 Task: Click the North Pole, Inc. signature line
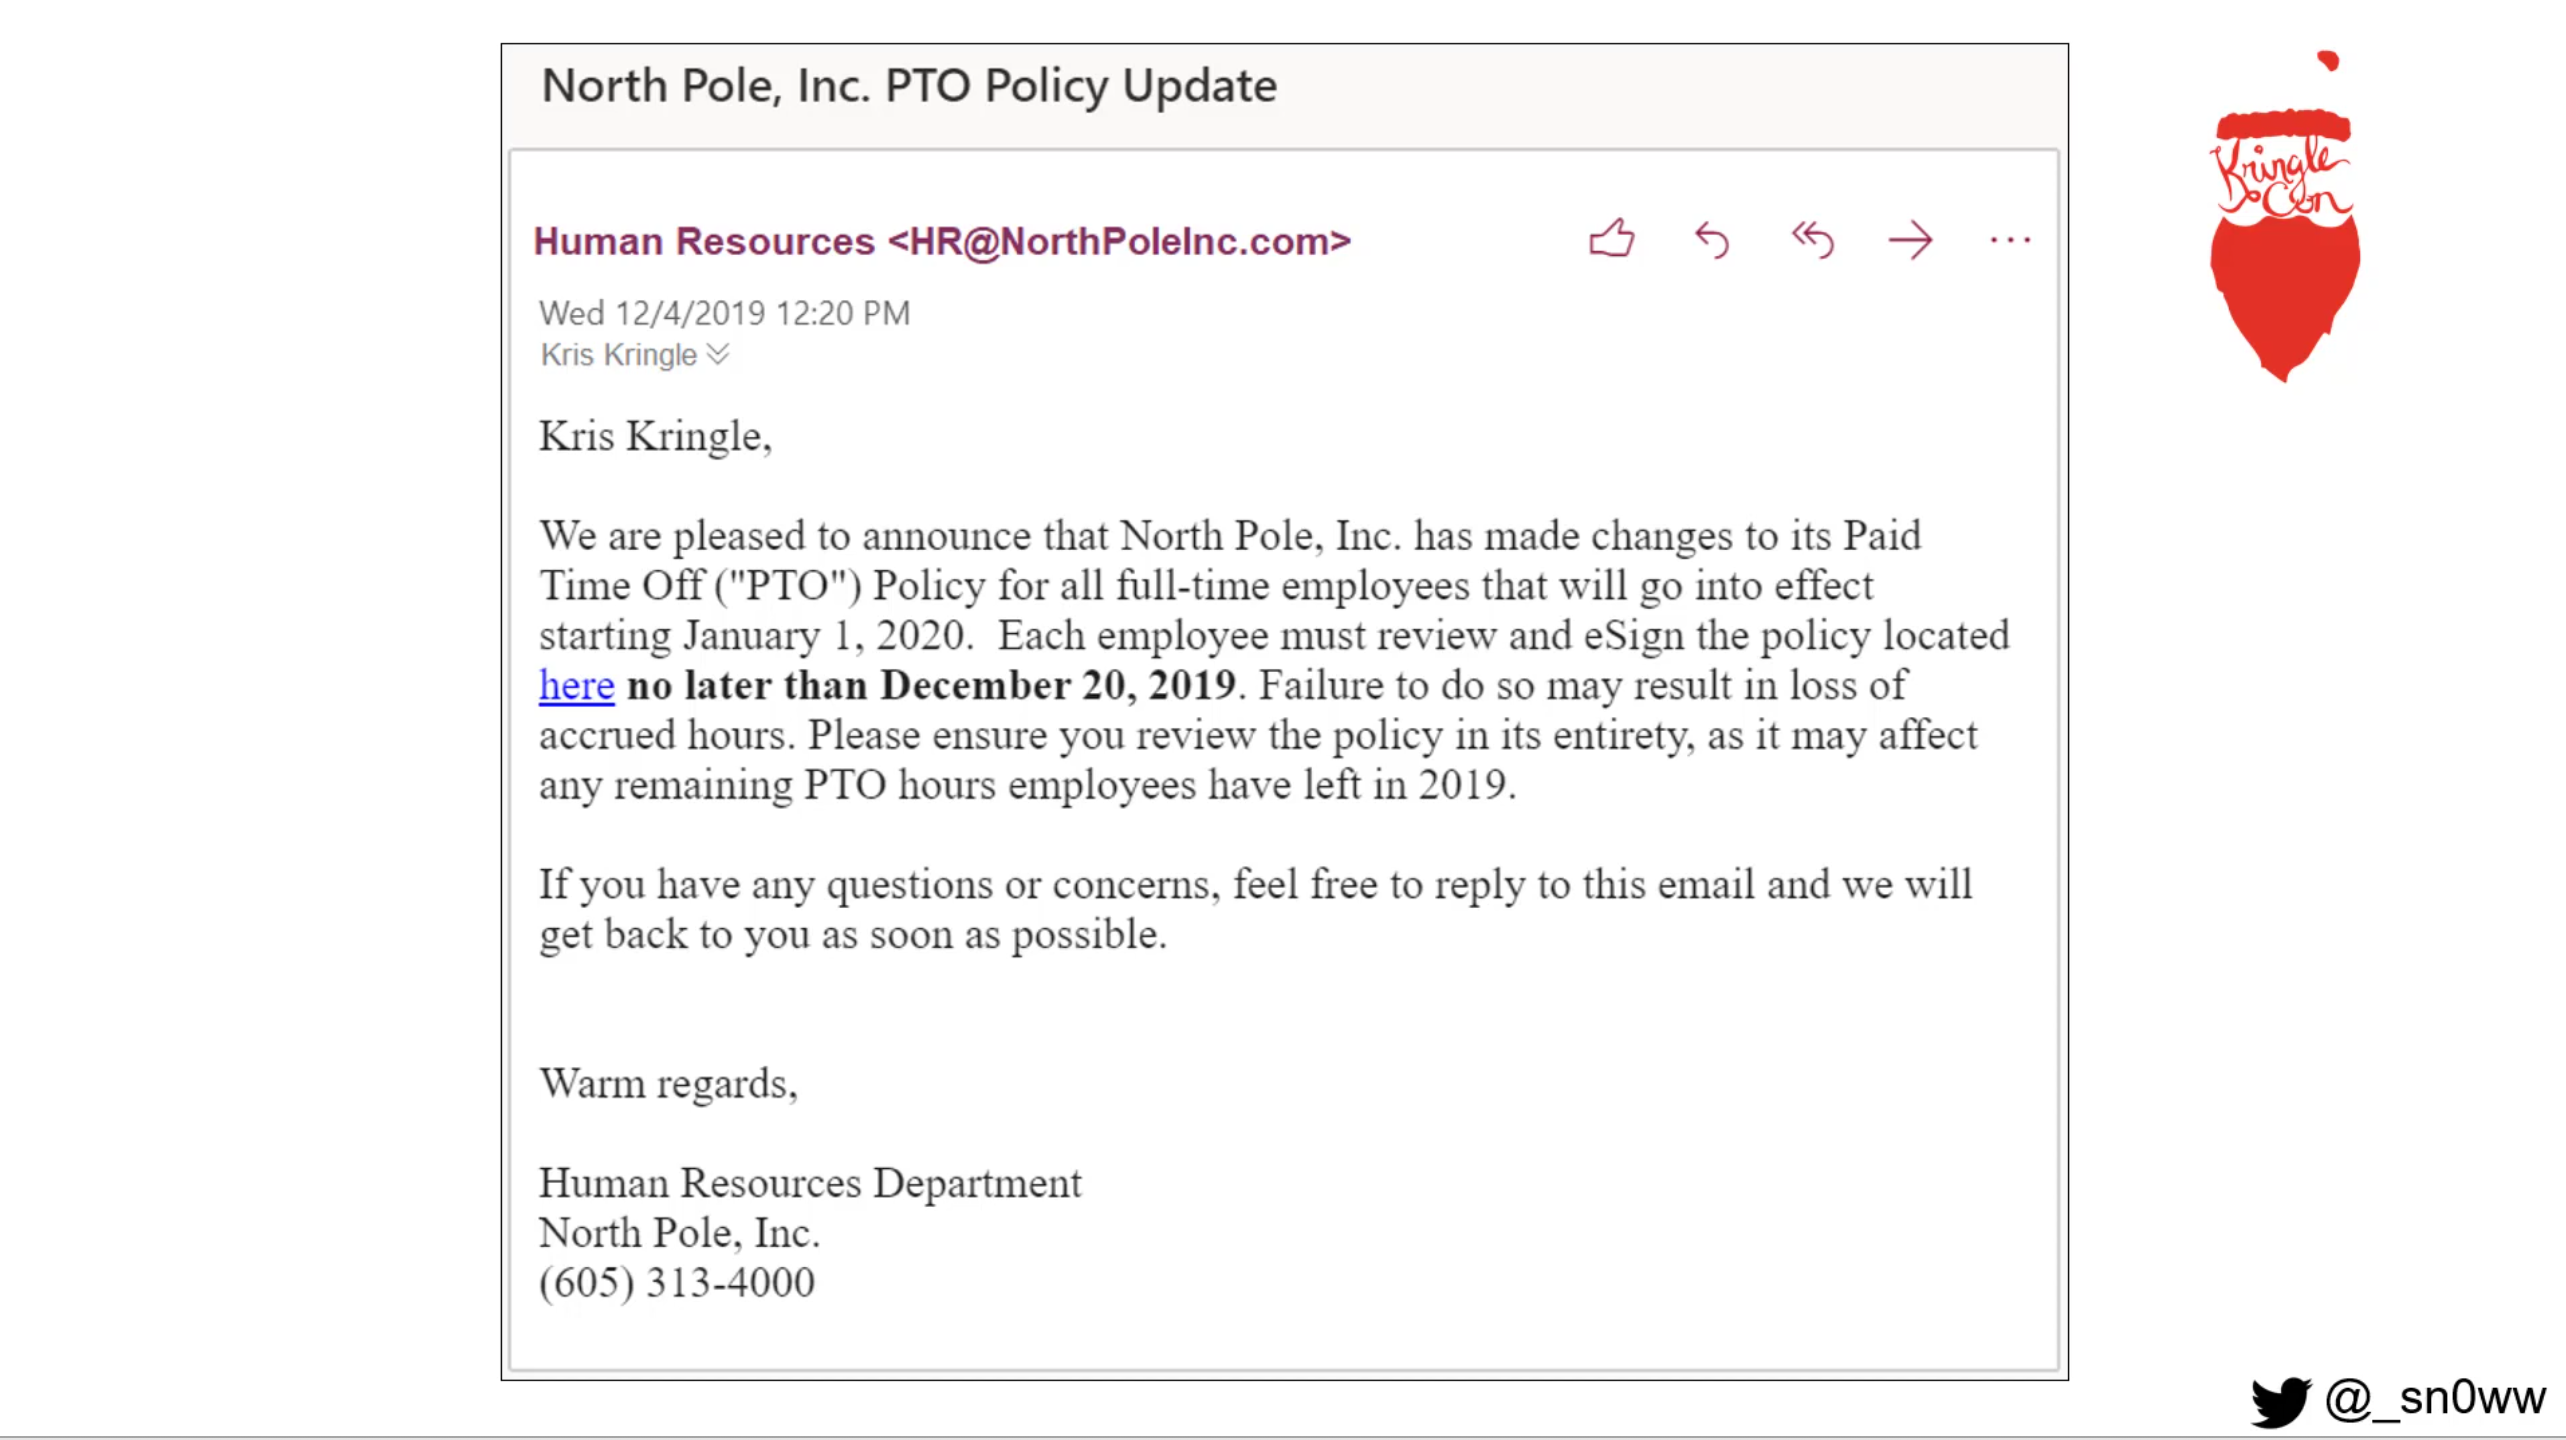tap(679, 1233)
